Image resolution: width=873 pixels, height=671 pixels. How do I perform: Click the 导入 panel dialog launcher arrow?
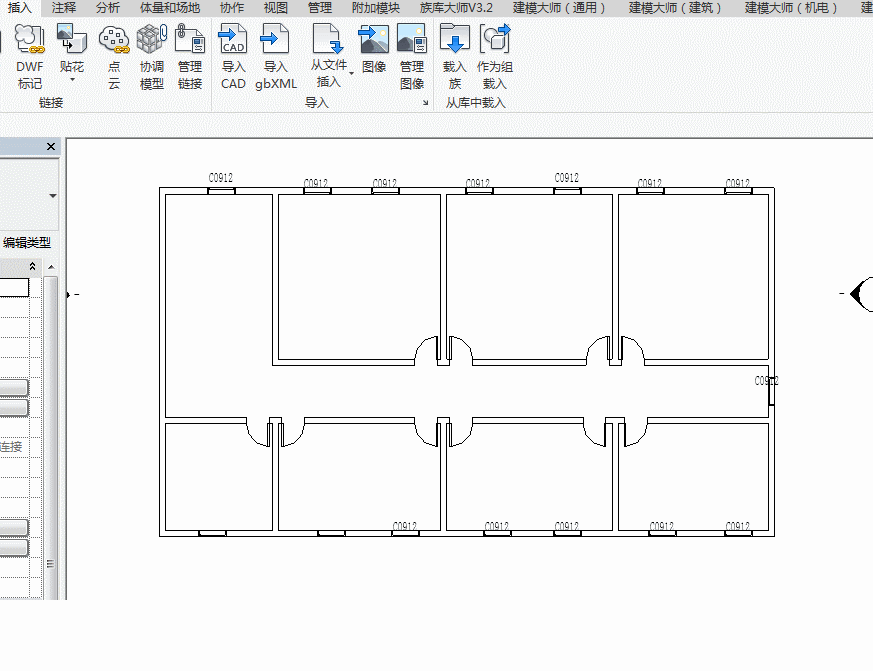coord(425,103)
